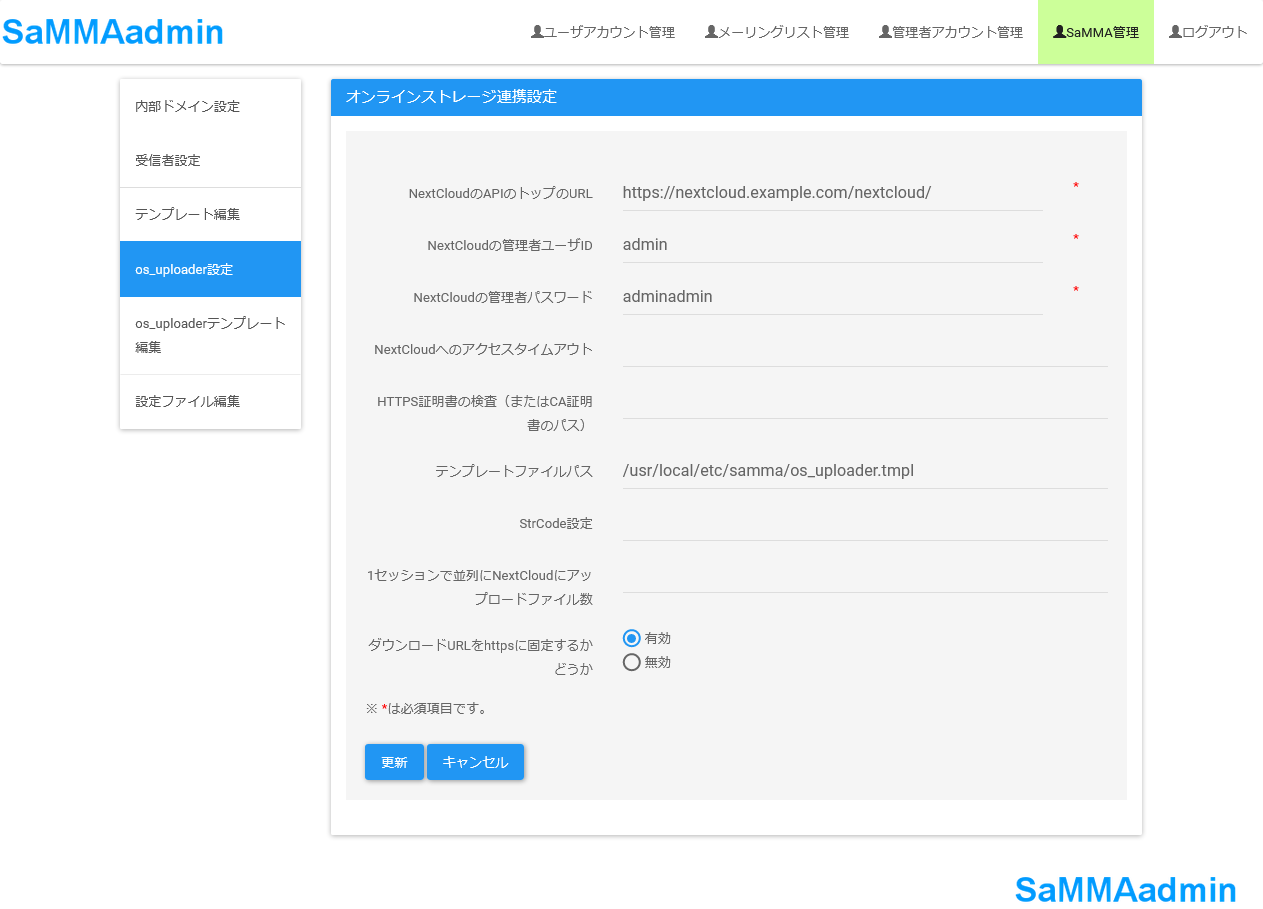This screenshot has height=909, width=1263.
Task: Focus the 並列アップロードファイル数 field
Action: pyautogui.click(x=864, y=574)
